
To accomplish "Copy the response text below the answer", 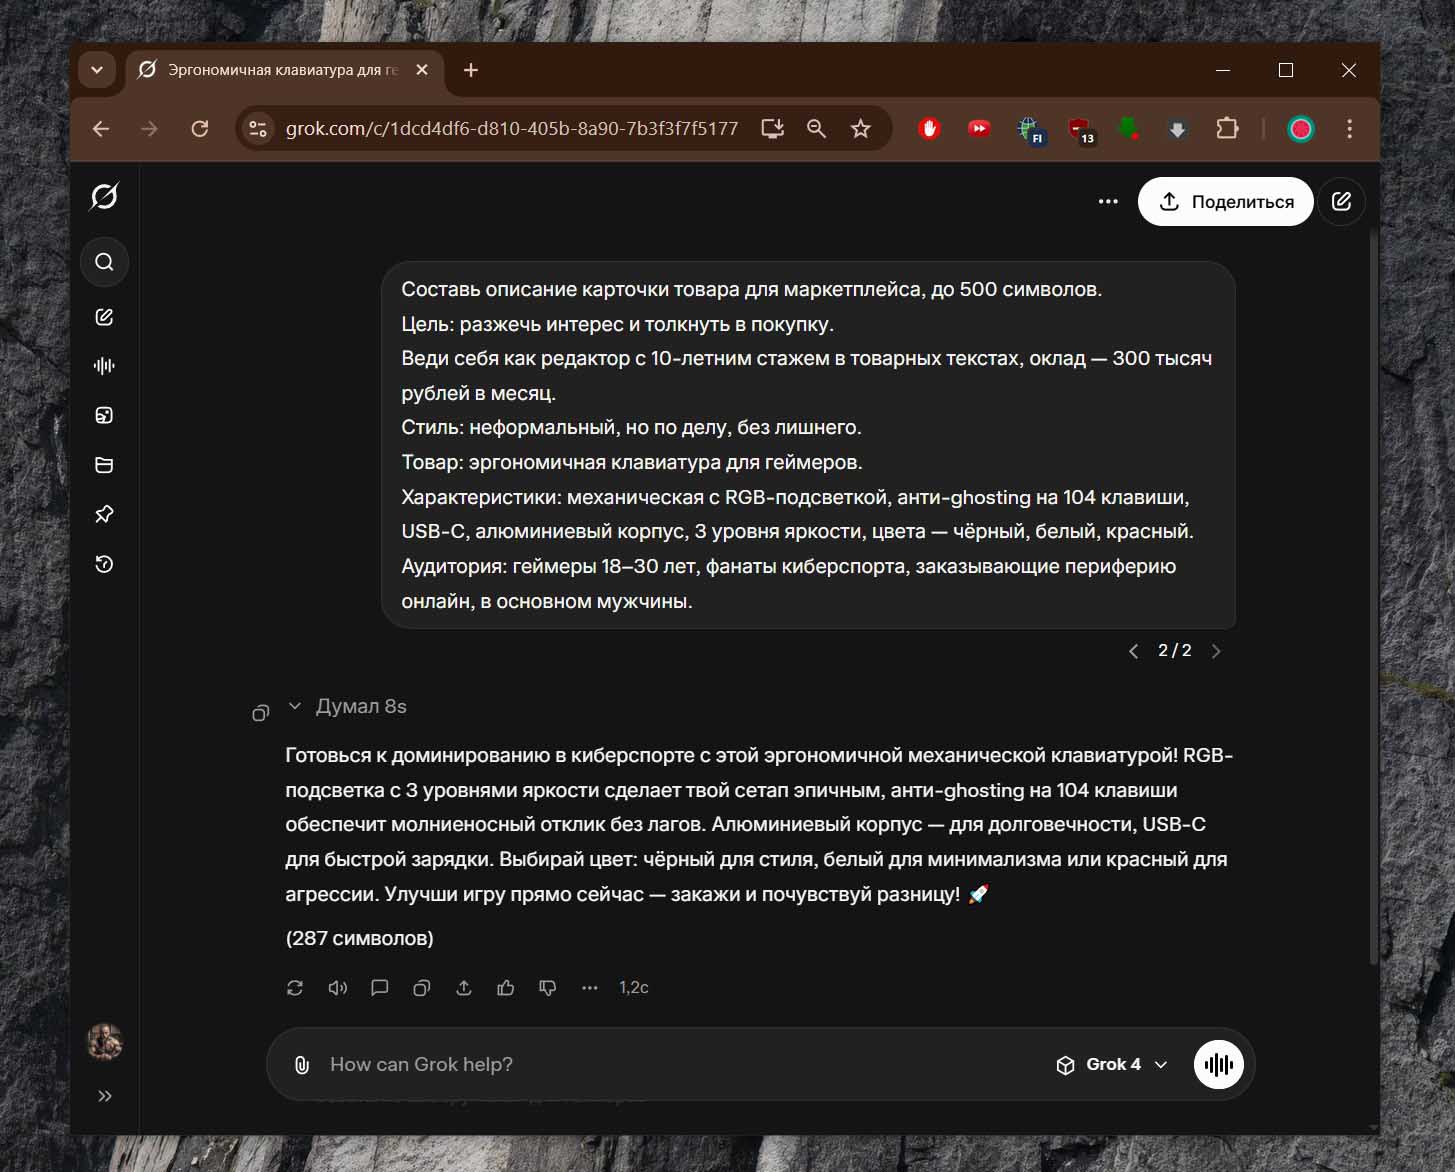I will coord(421,988).
